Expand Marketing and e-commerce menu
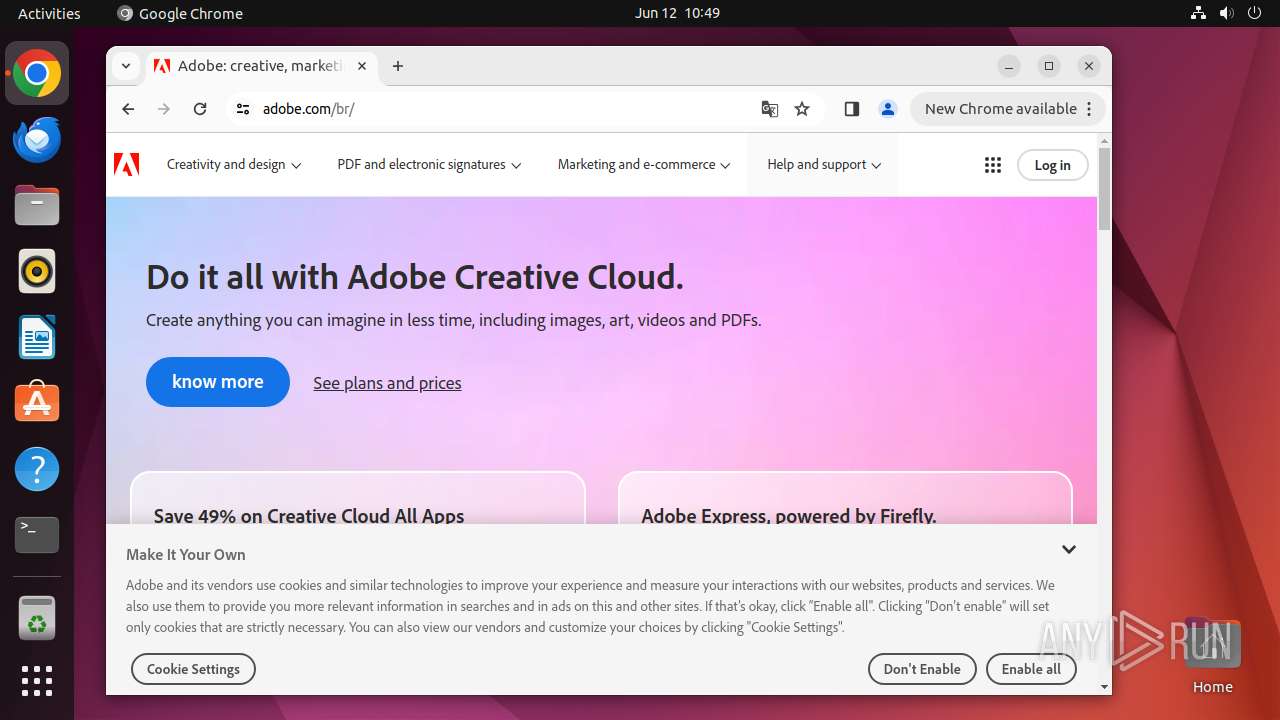The width and height of the screenshot is (1280, 720). tap(644, 165)
